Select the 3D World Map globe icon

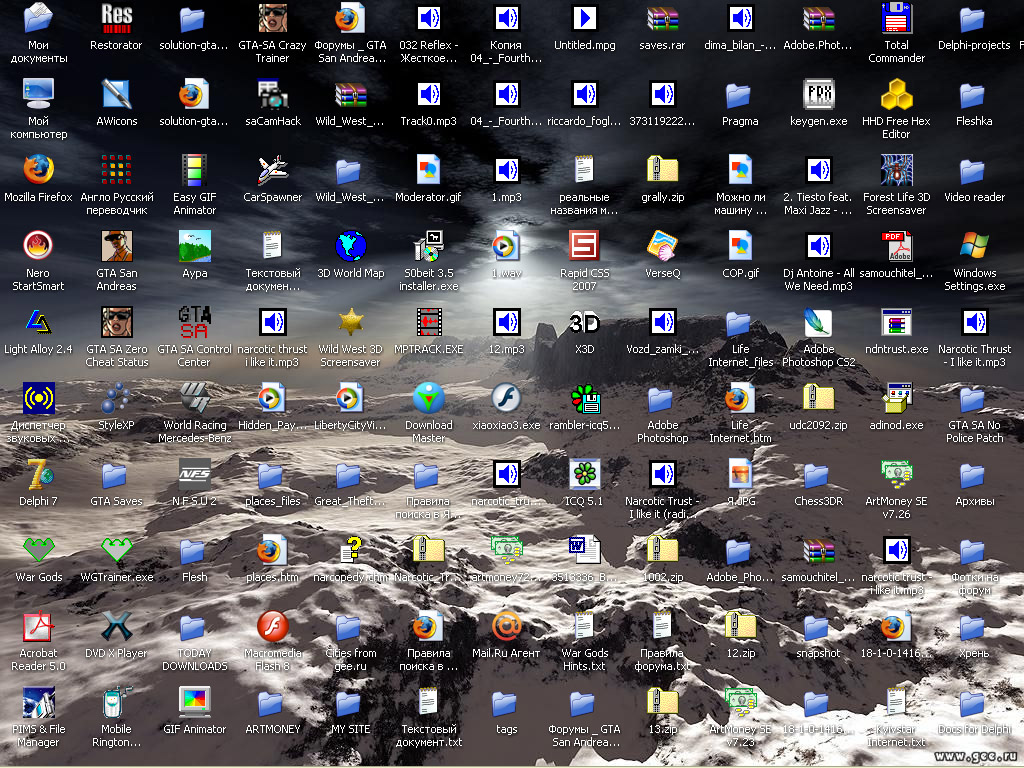pos(351,246)
